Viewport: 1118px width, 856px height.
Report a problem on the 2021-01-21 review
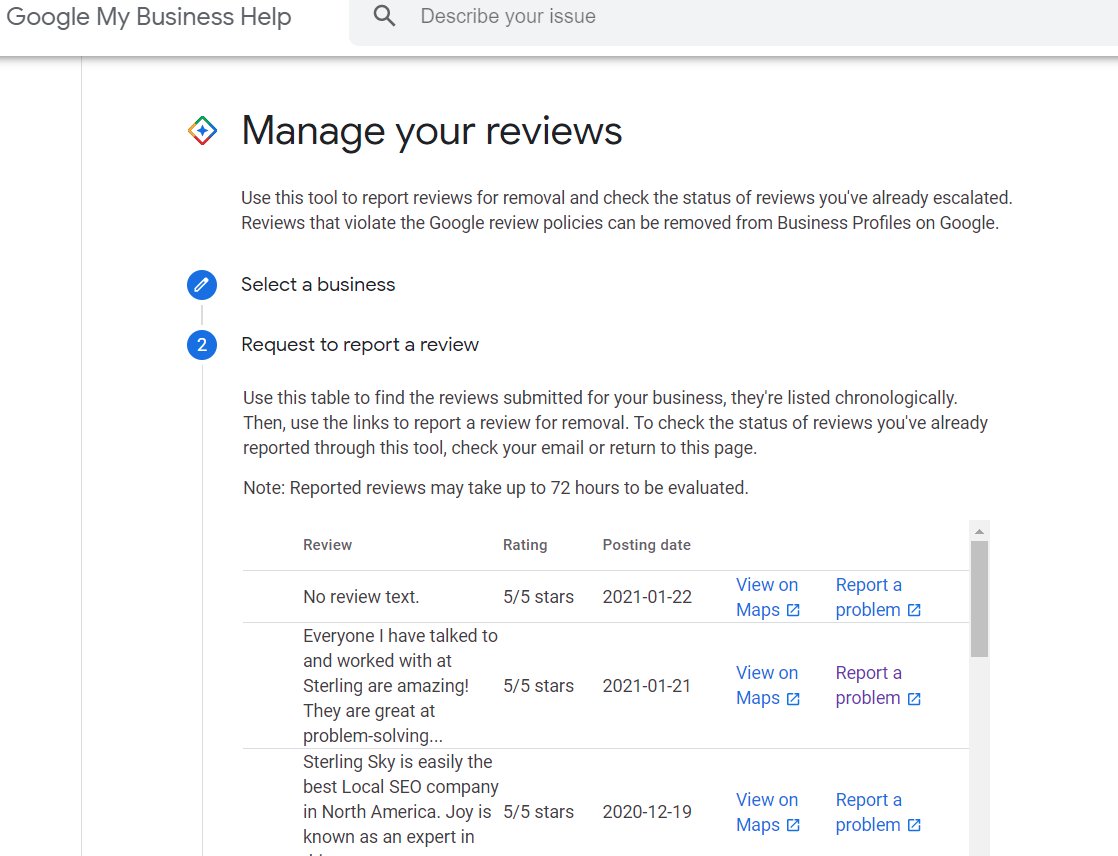(868, 685)
